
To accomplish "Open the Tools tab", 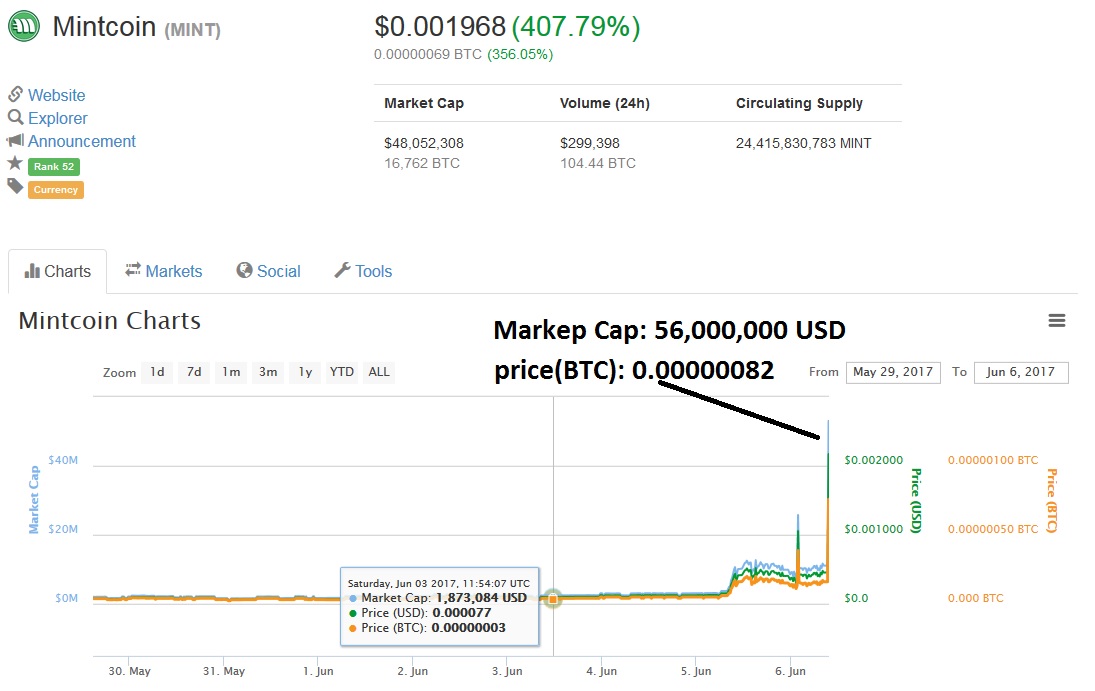I will point(362,271).
